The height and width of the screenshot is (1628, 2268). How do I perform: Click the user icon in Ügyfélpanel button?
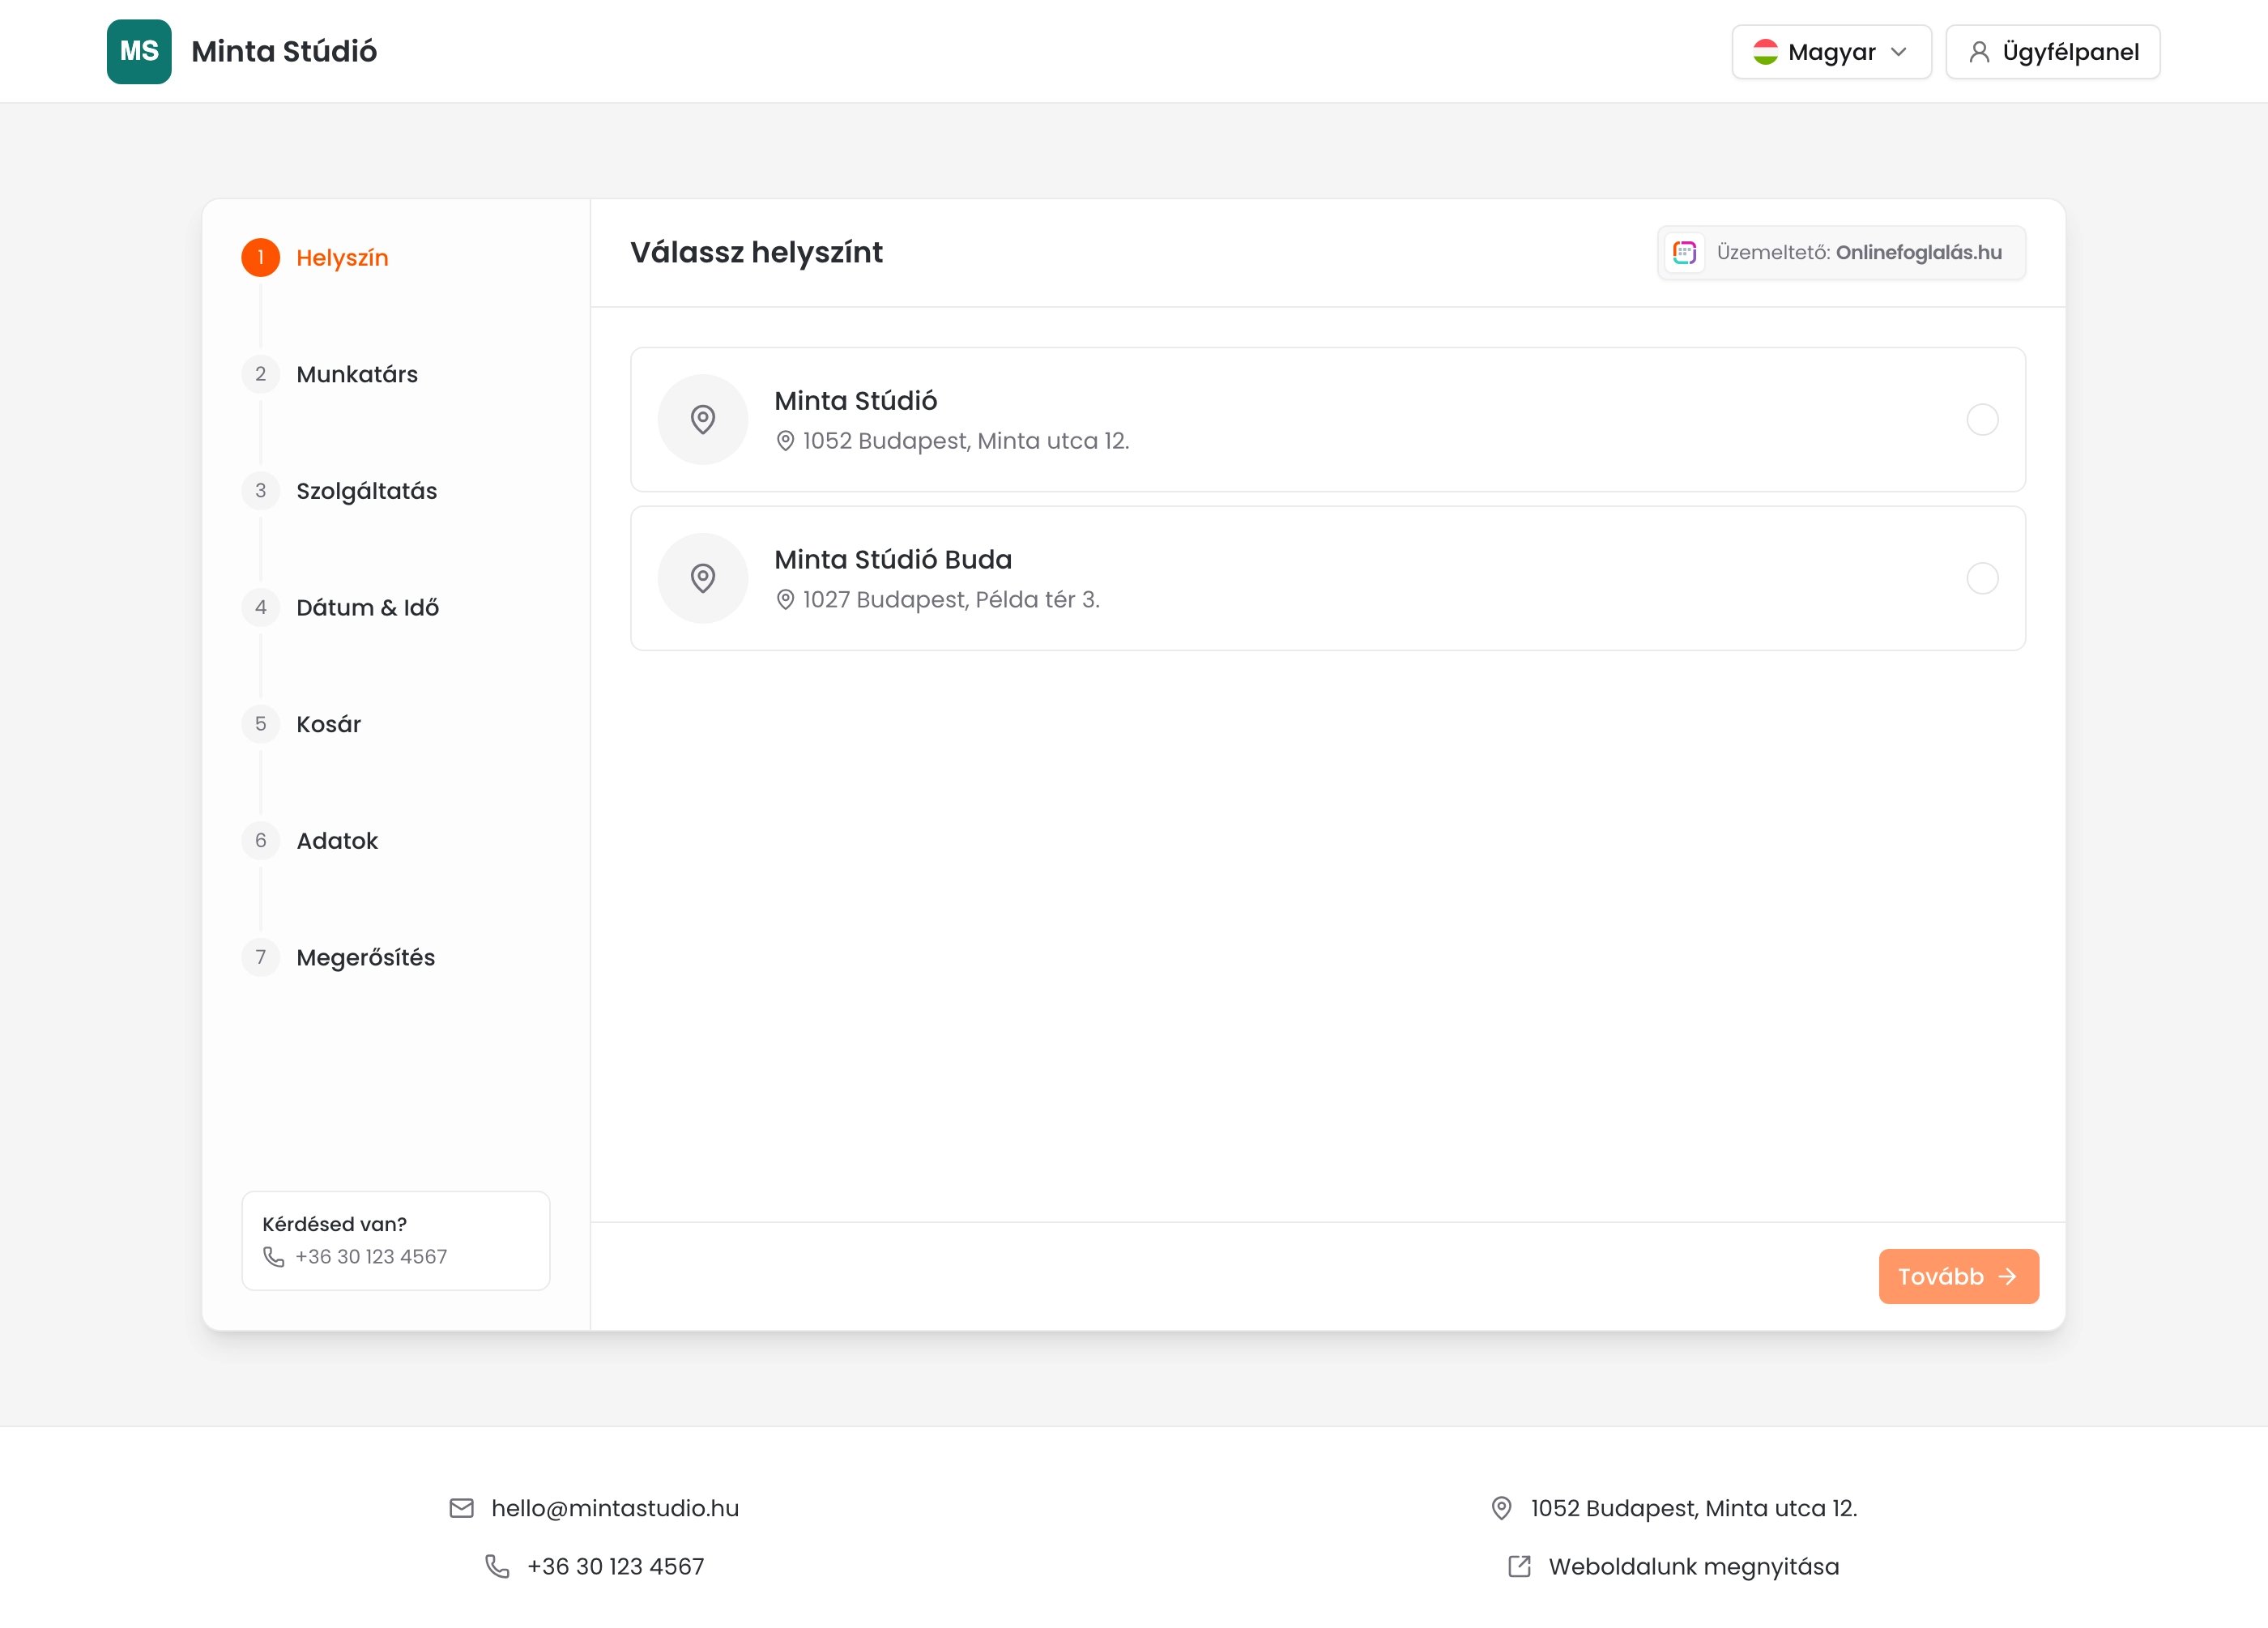coord(1978,52)
